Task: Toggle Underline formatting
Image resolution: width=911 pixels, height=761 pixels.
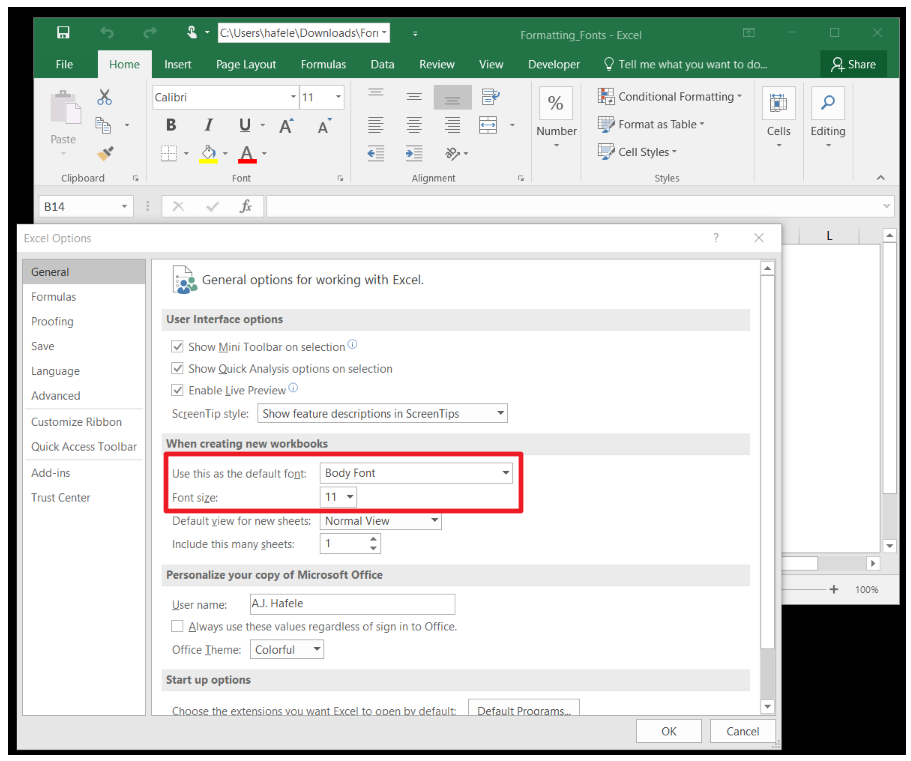Action: click(245, 125)
